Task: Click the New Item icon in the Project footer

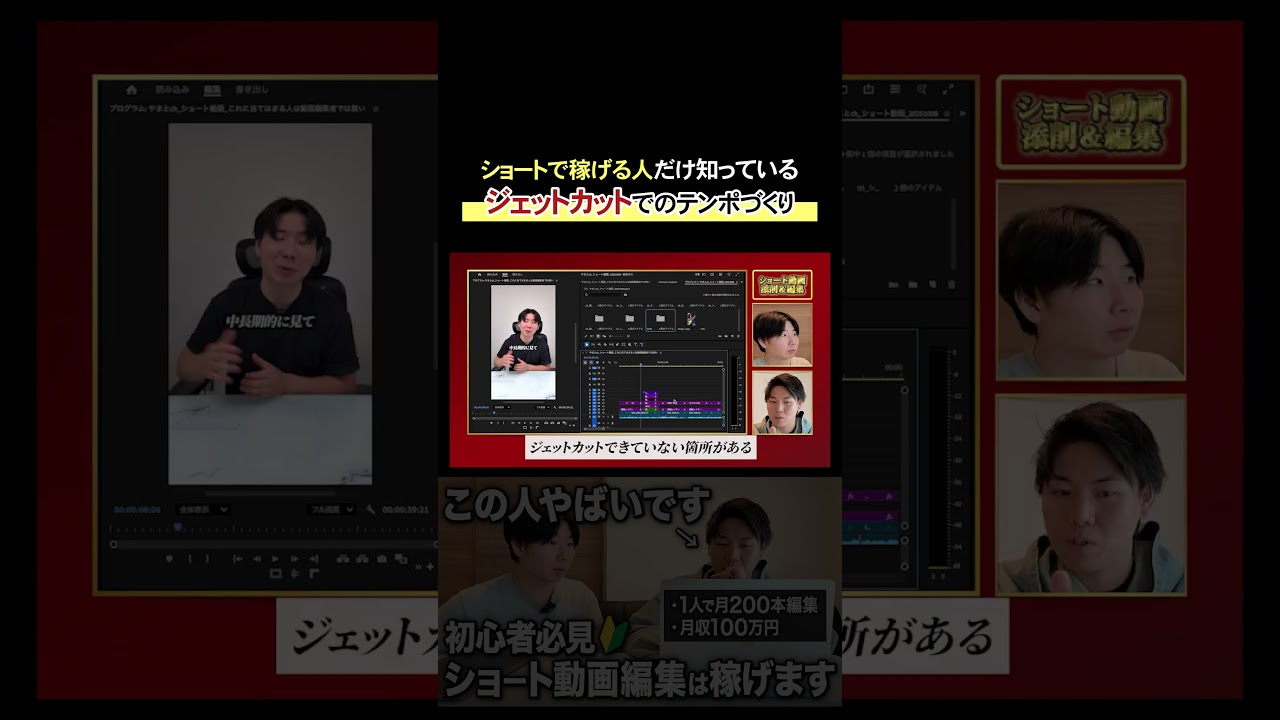Action: (933, 284)
